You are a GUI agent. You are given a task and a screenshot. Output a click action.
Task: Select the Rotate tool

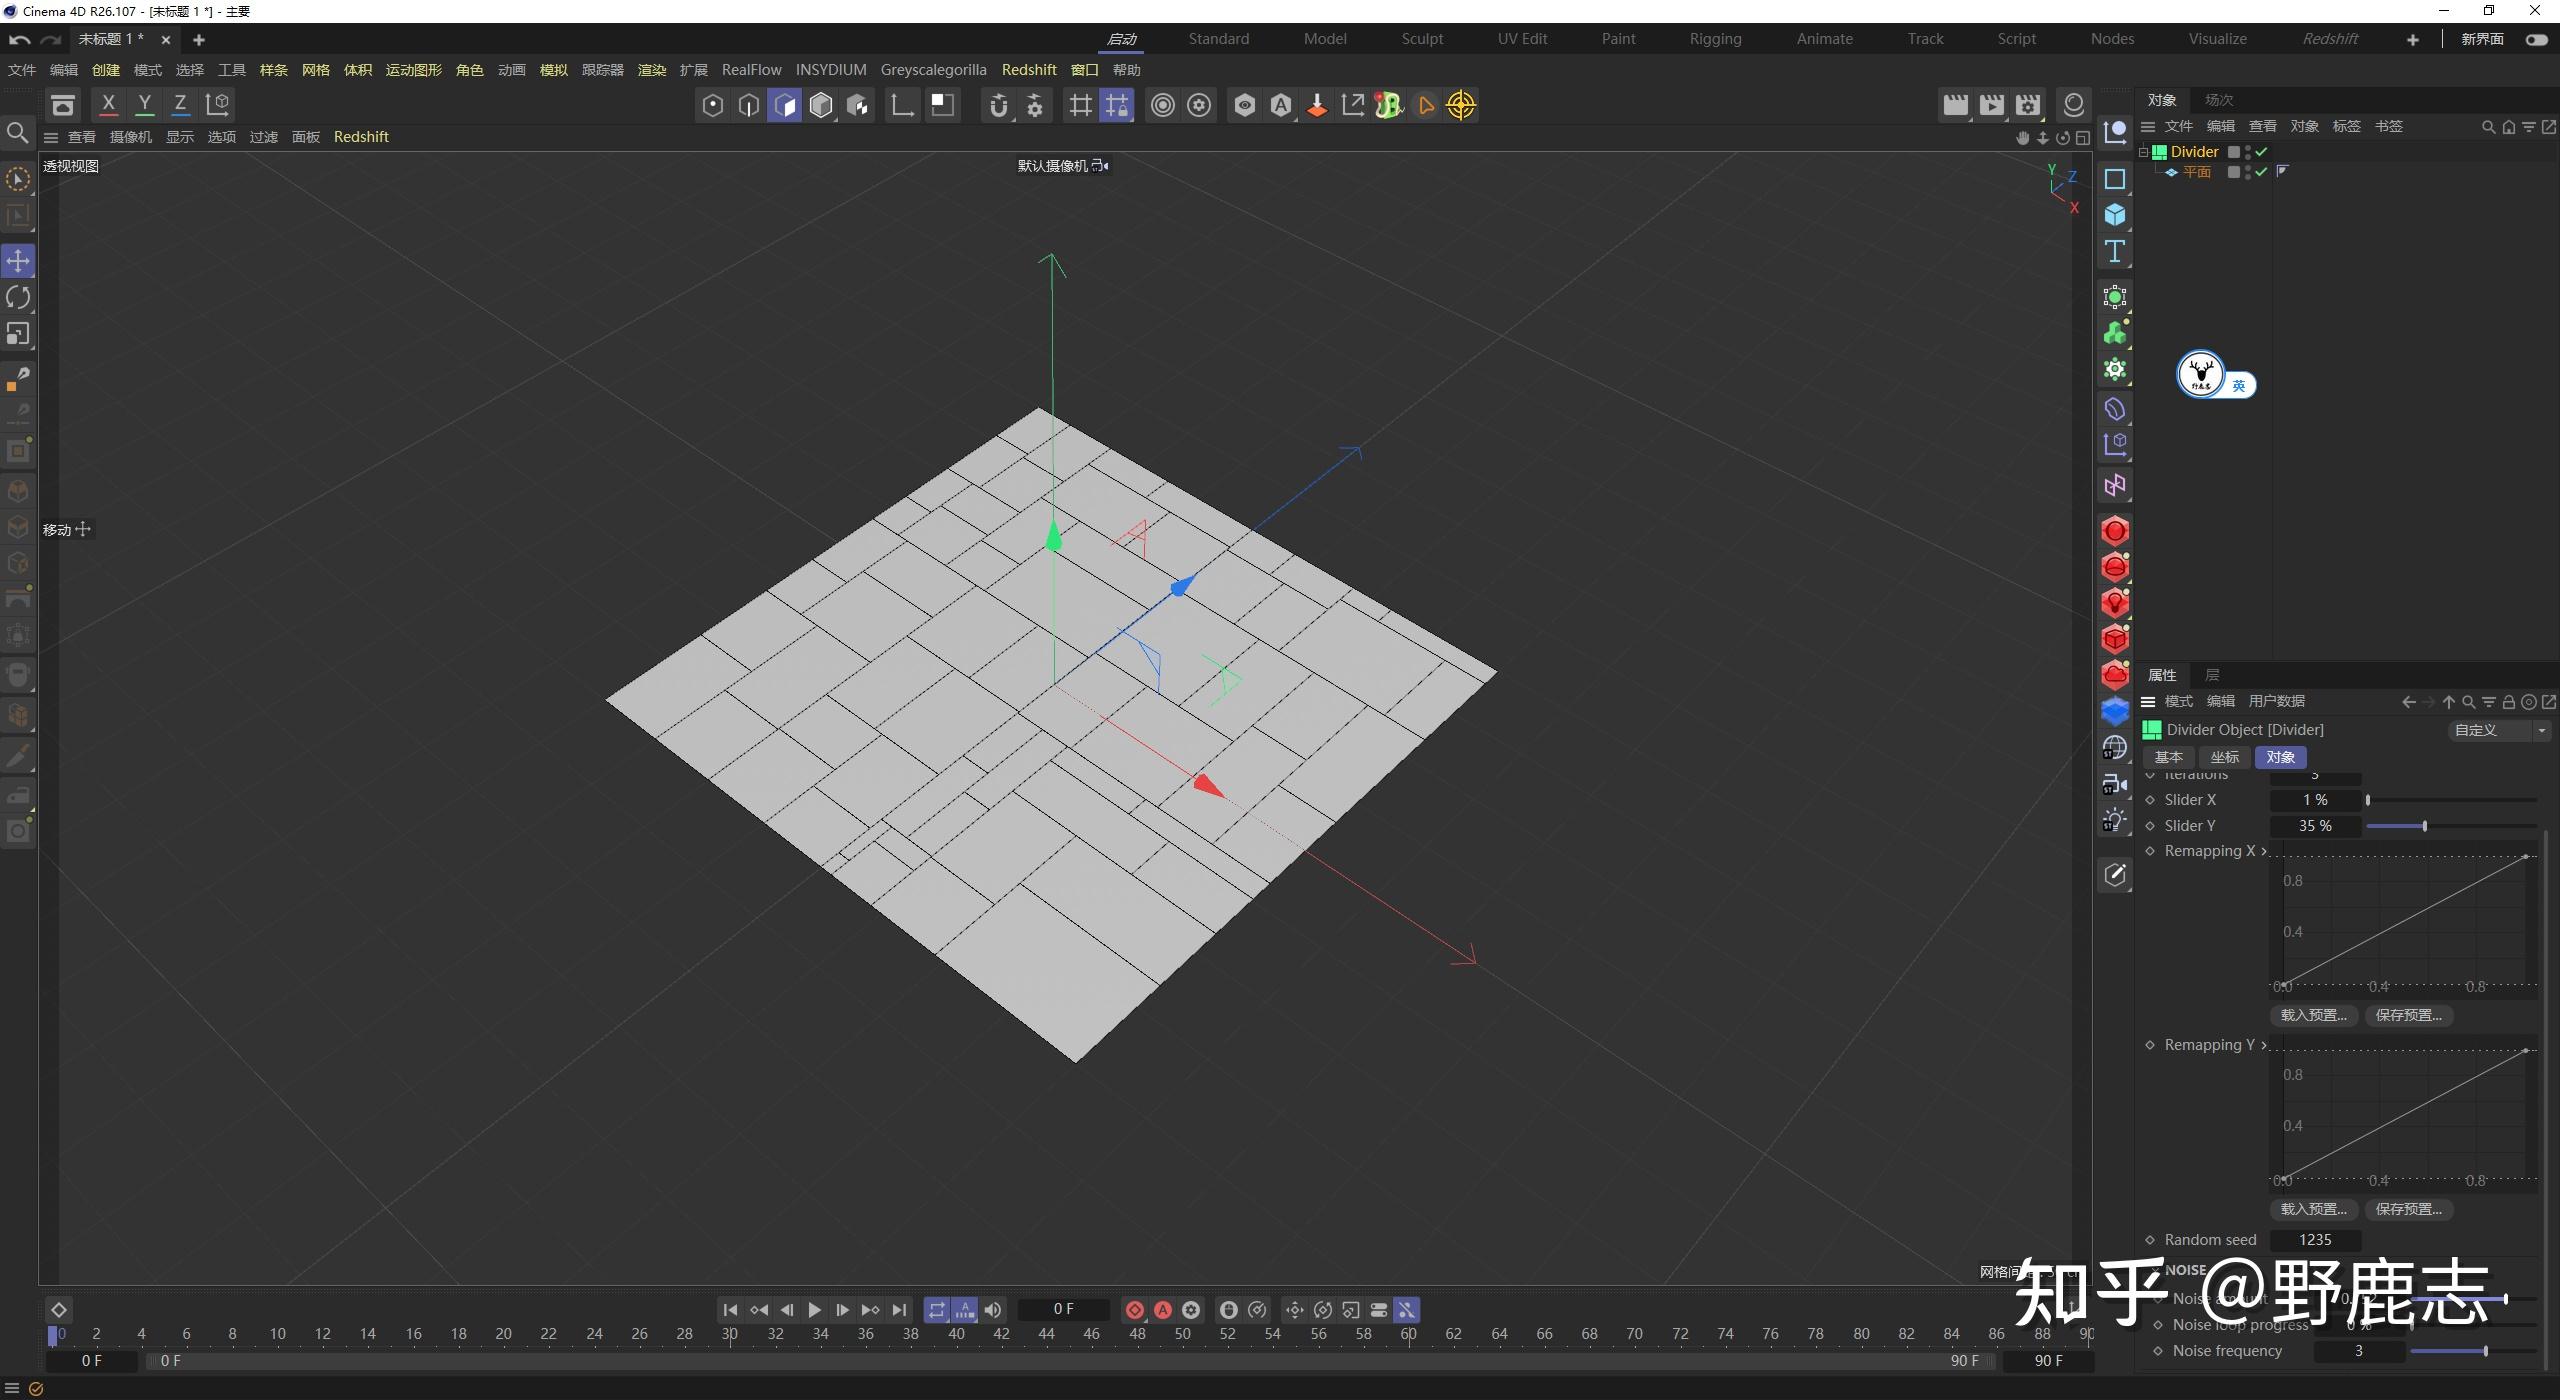17,297
